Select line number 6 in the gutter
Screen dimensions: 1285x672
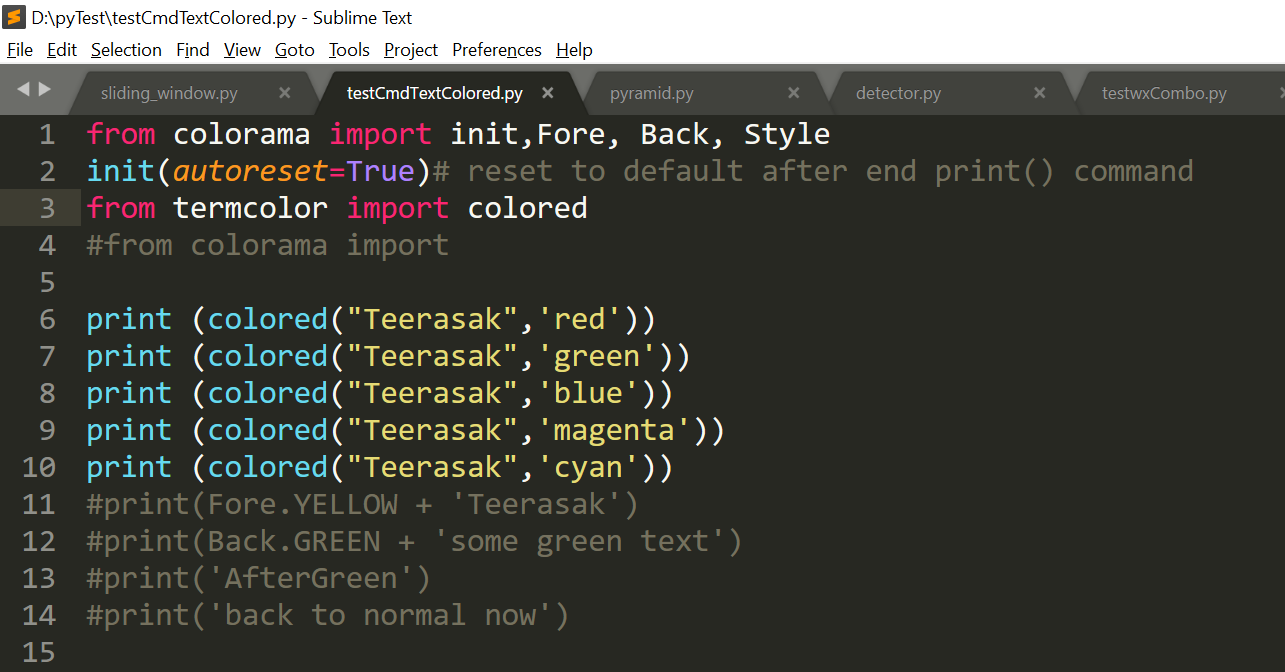point(46,318)
